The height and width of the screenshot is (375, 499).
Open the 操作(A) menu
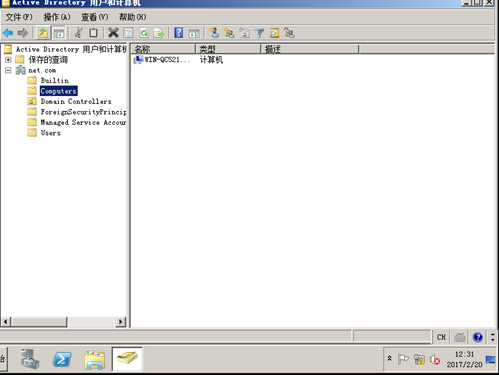point(57,17)
